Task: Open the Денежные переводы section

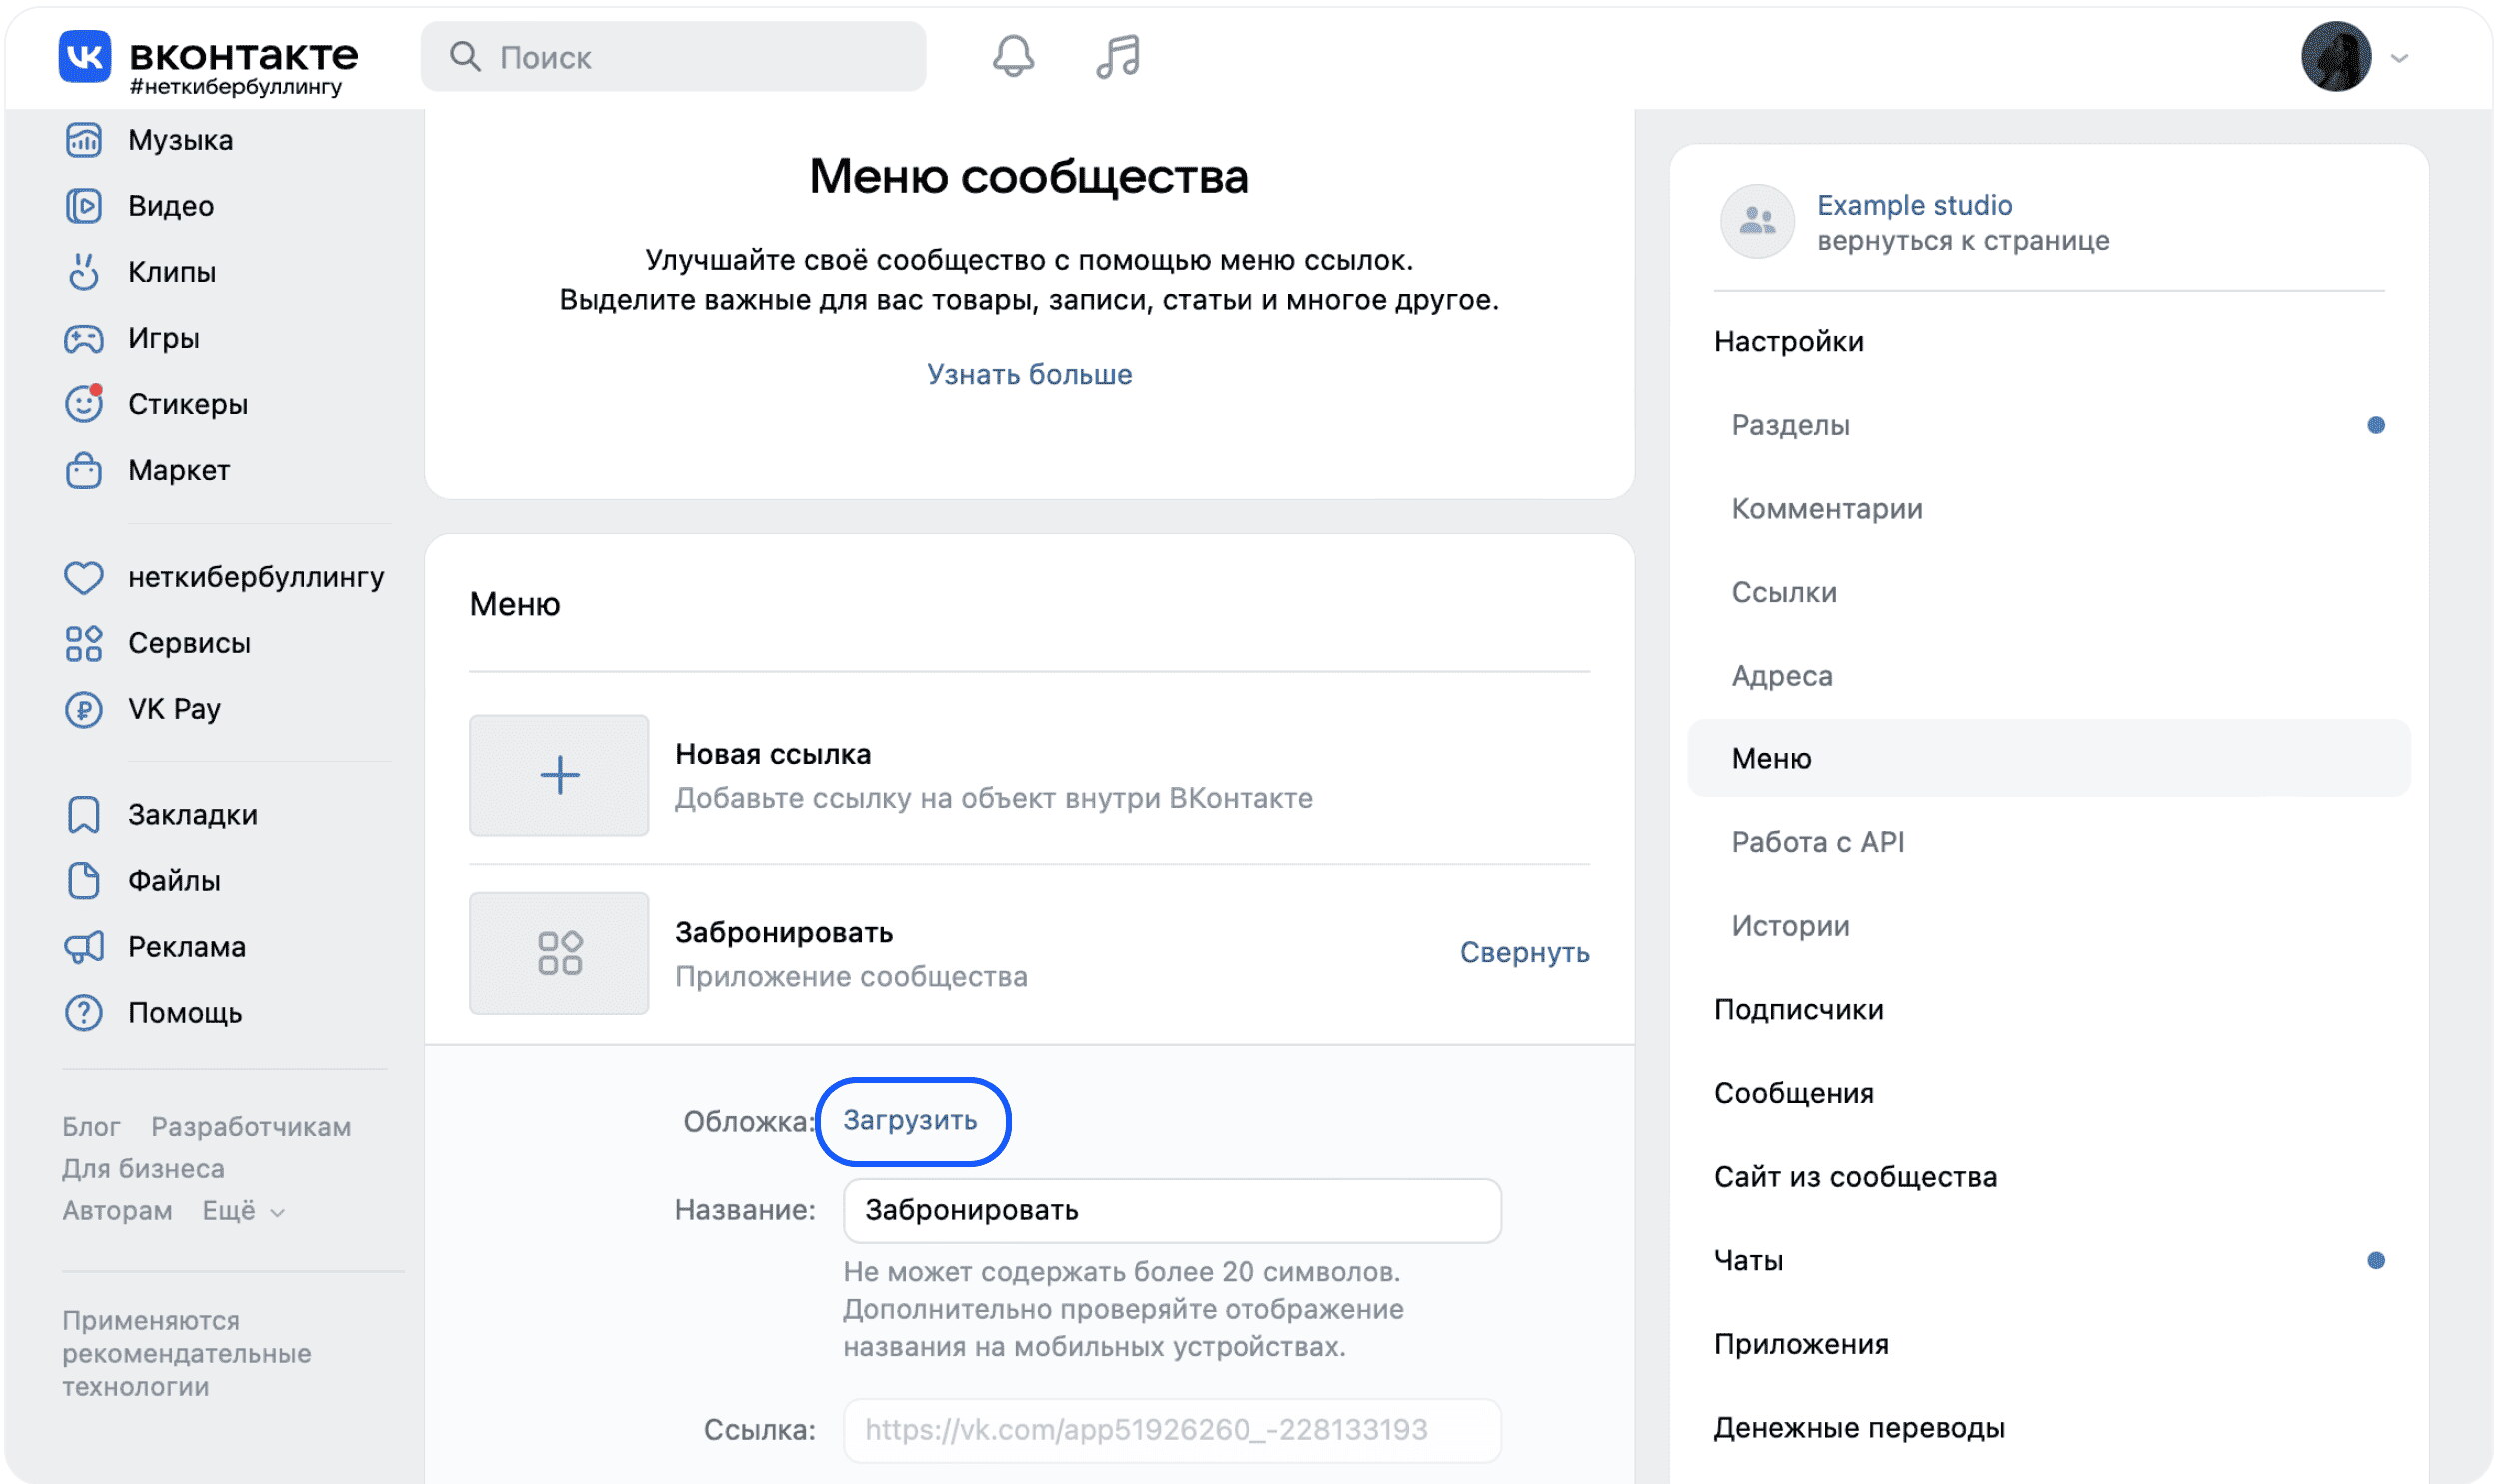Action: coord(1859,1427)
